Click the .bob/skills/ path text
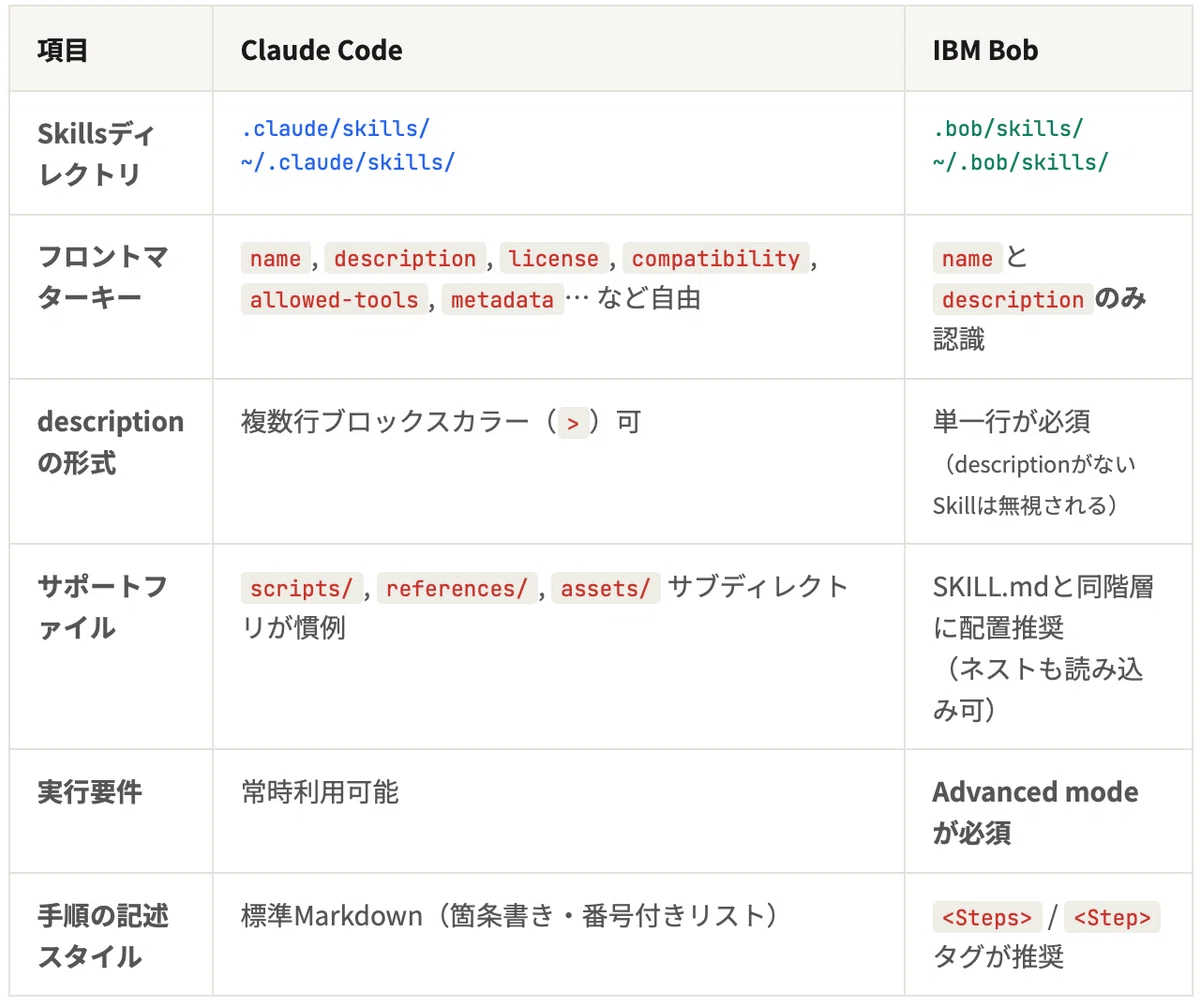1200x1007 pixels. click(x=1008, y=129)
